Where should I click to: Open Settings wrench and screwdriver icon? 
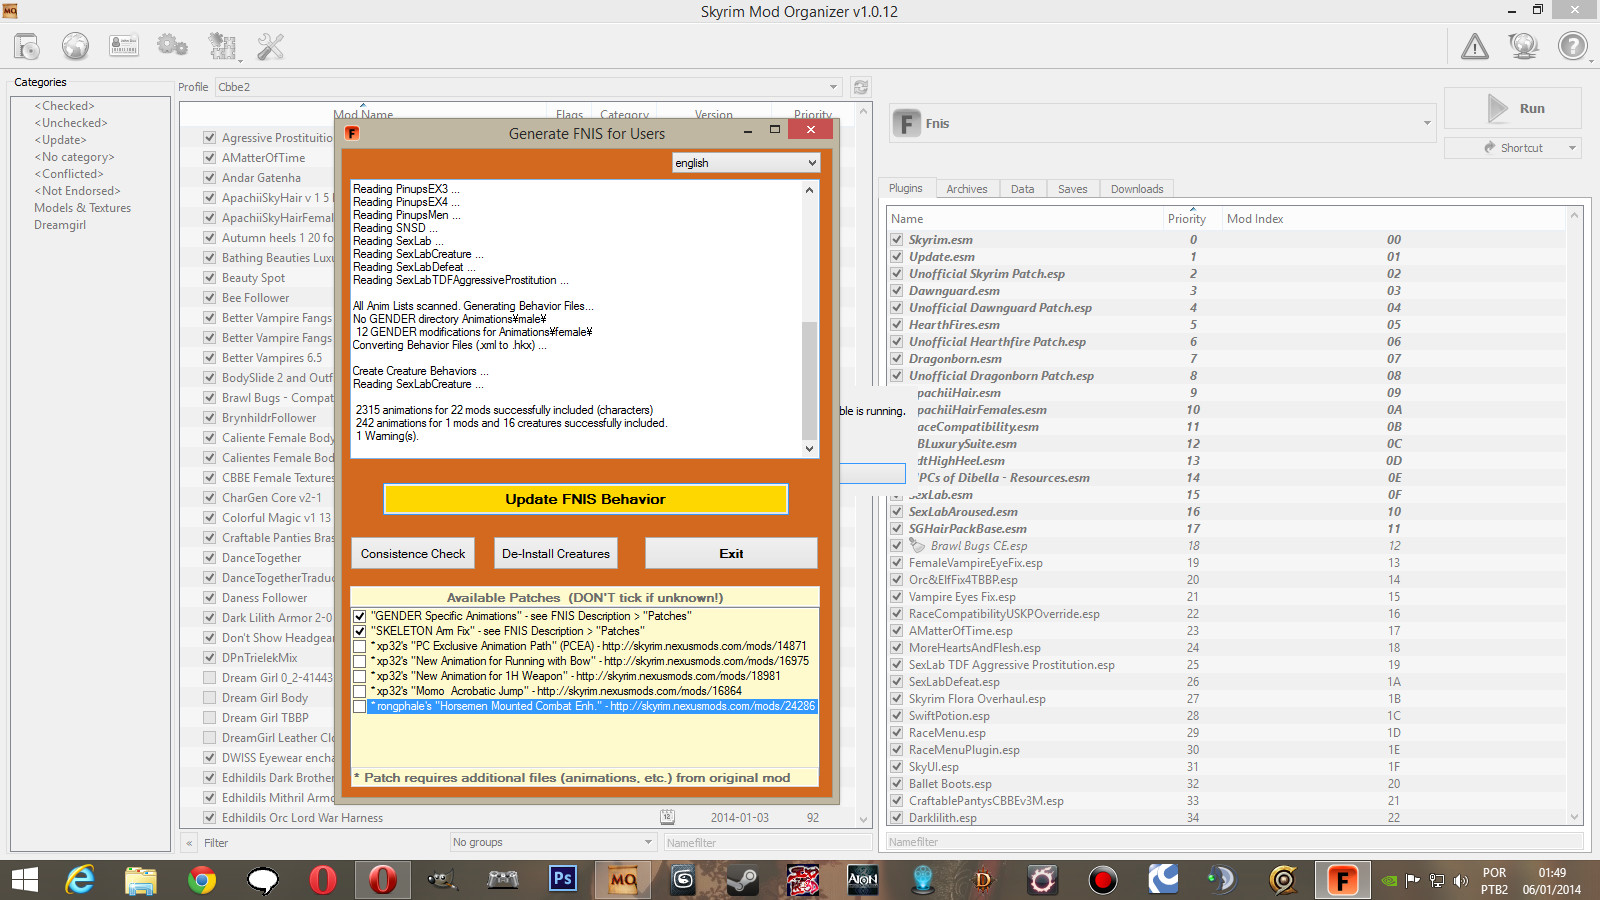click(270, 46)
